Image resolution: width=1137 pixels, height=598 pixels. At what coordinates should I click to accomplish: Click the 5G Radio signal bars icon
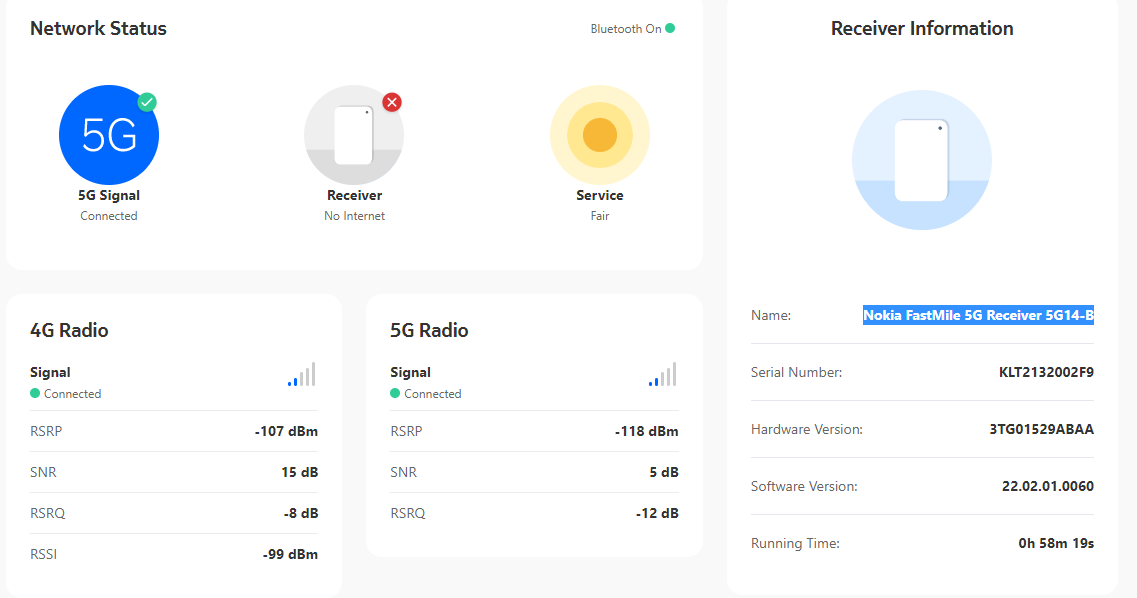662,375
